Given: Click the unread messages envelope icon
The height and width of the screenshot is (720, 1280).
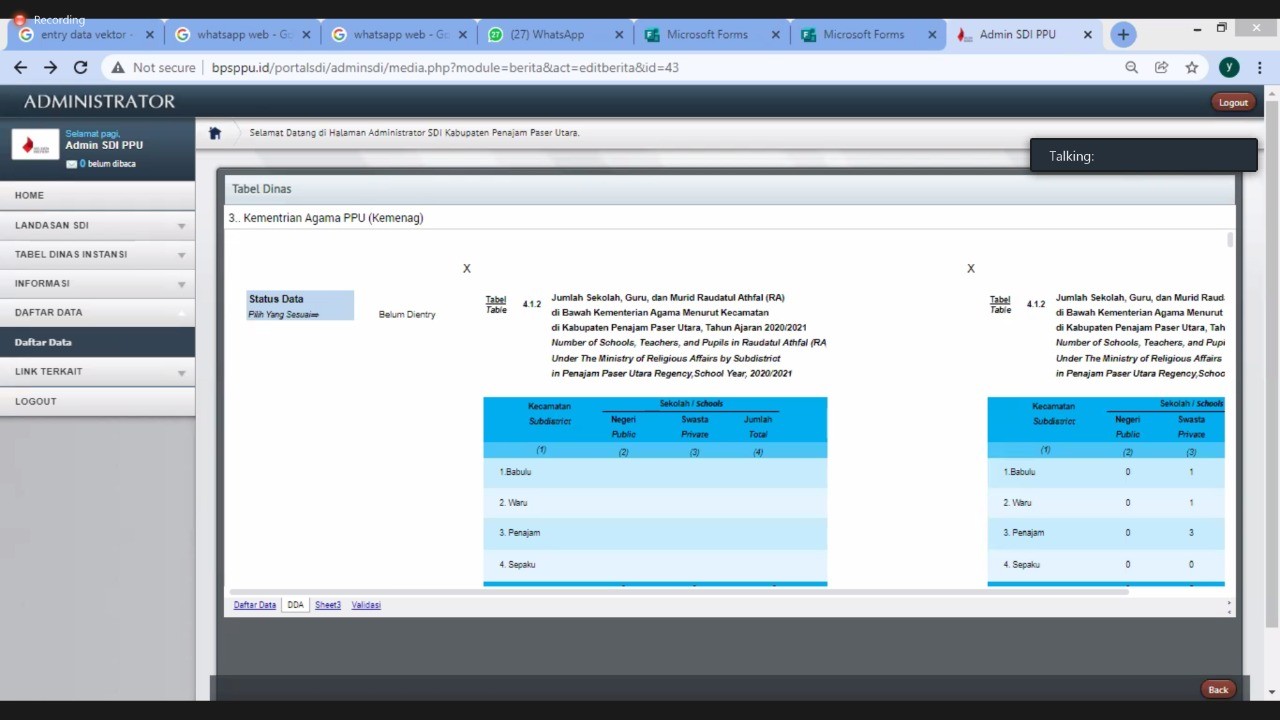Looking at the screenshot, I should point(71,164).
